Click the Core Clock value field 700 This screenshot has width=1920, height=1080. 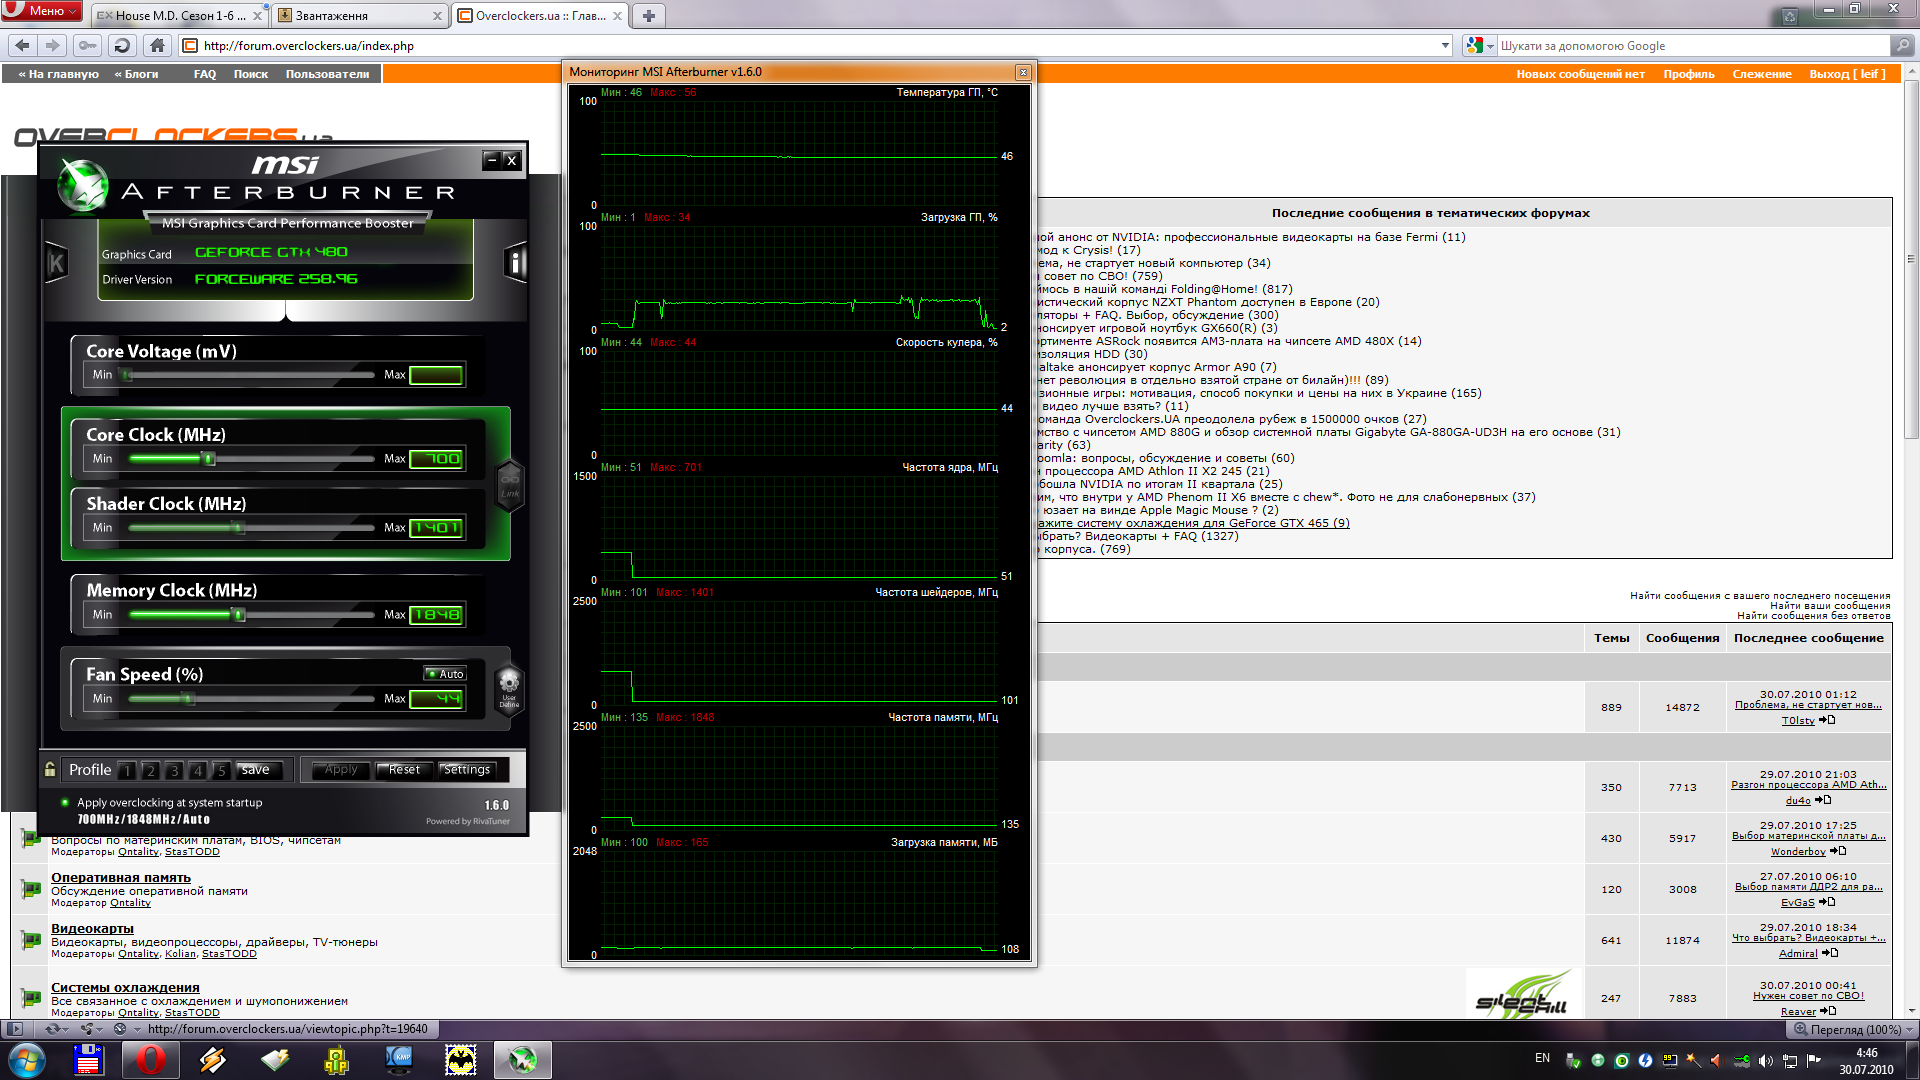(x=436, y=459)
